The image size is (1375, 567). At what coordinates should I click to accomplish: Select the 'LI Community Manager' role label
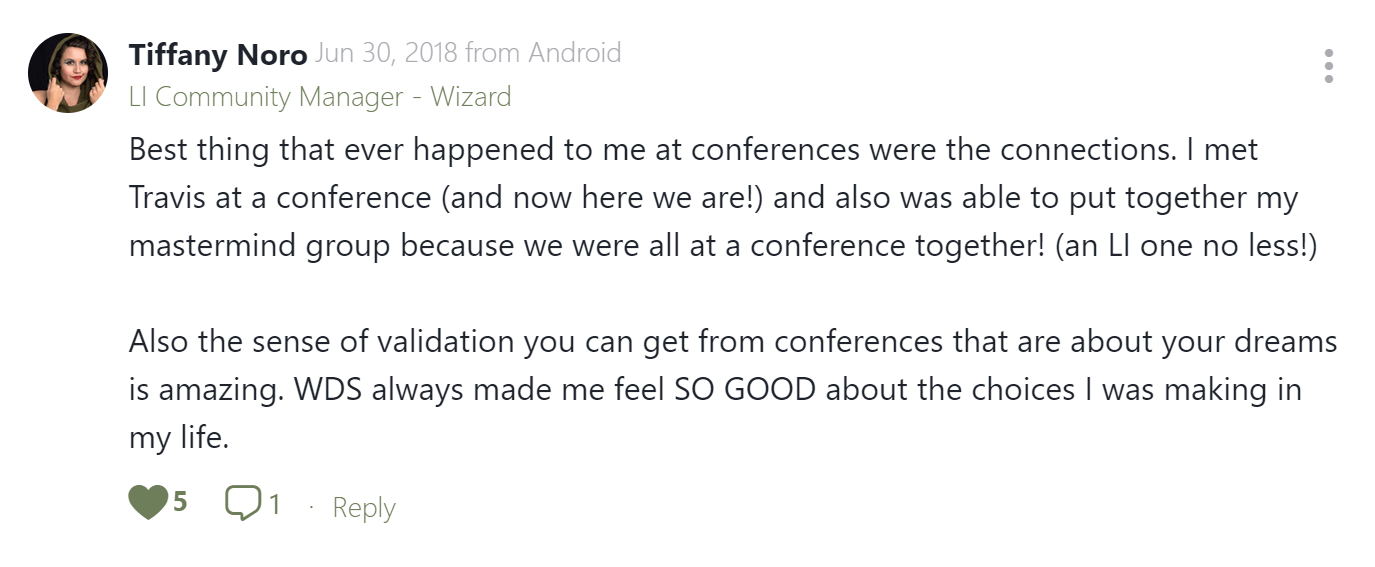tap(266, 97)
